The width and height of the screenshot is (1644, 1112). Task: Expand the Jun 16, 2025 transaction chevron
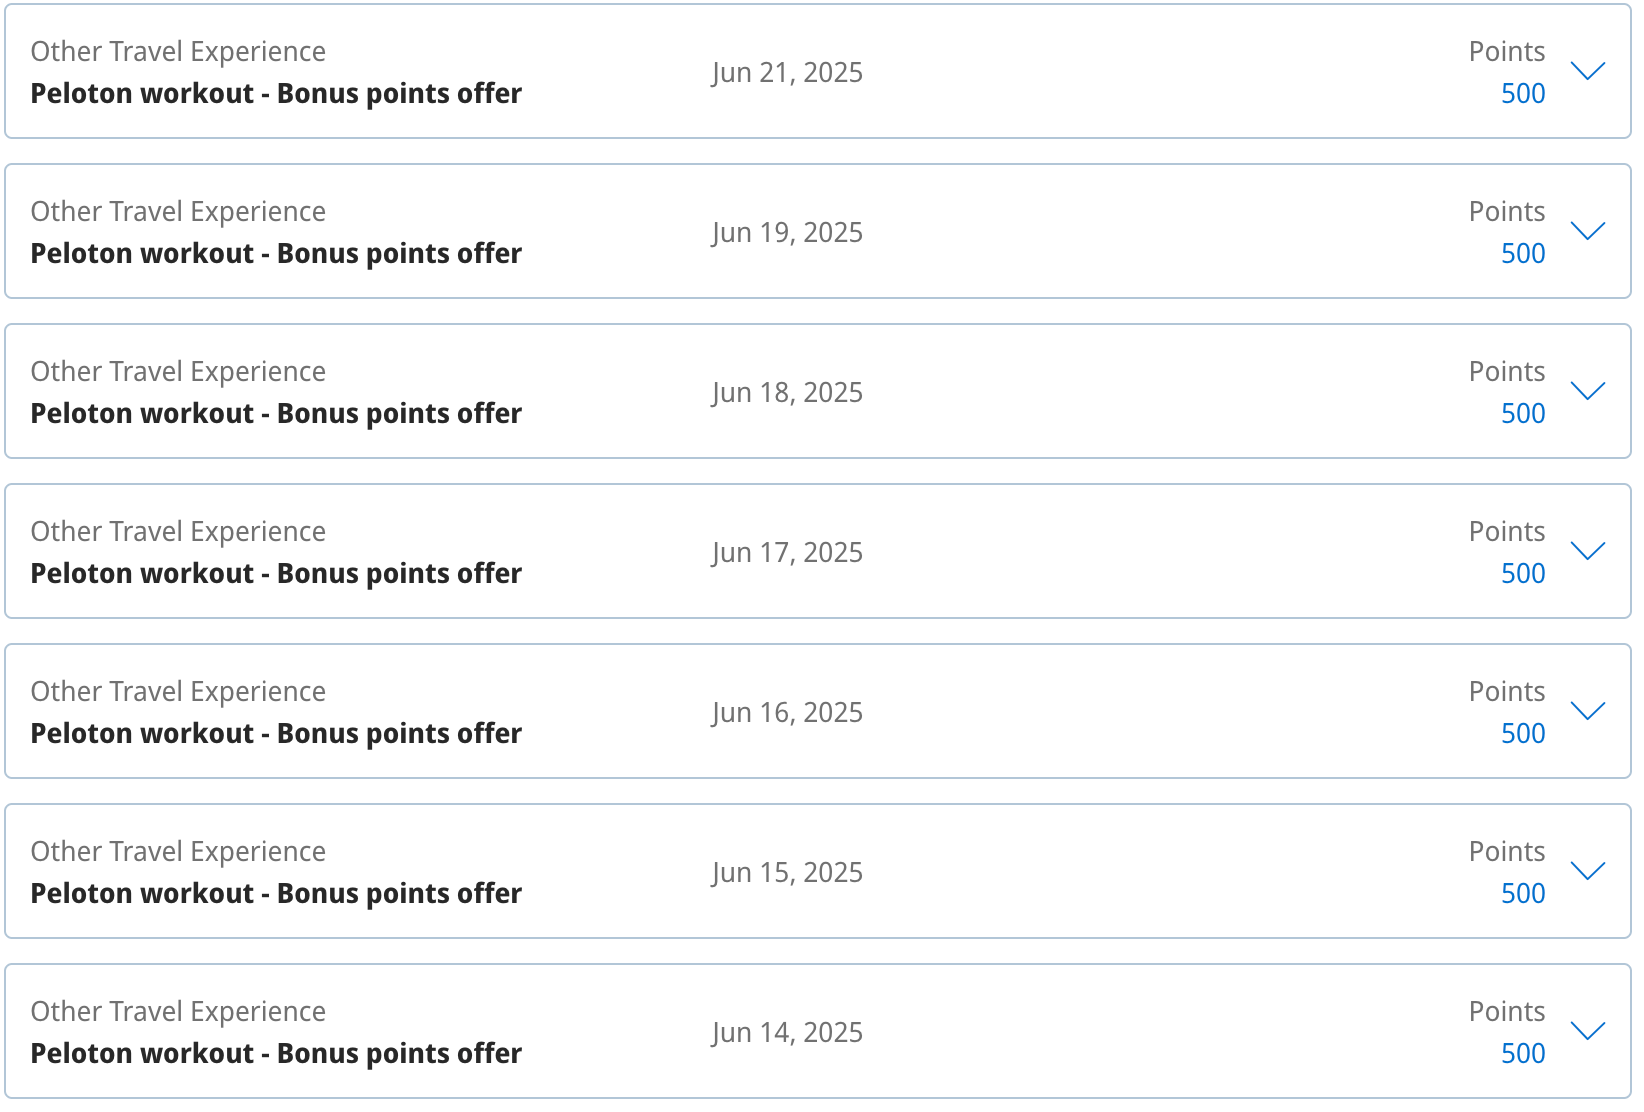1588,711
